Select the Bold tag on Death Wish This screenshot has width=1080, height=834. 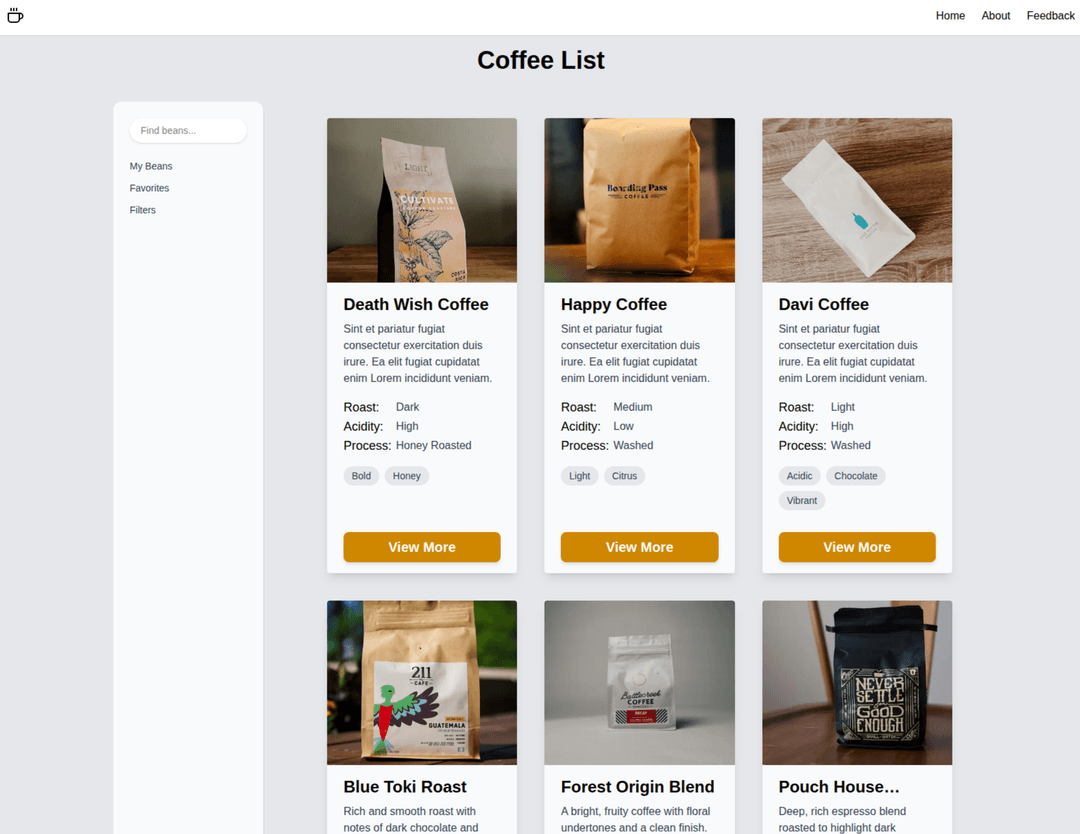361,476
